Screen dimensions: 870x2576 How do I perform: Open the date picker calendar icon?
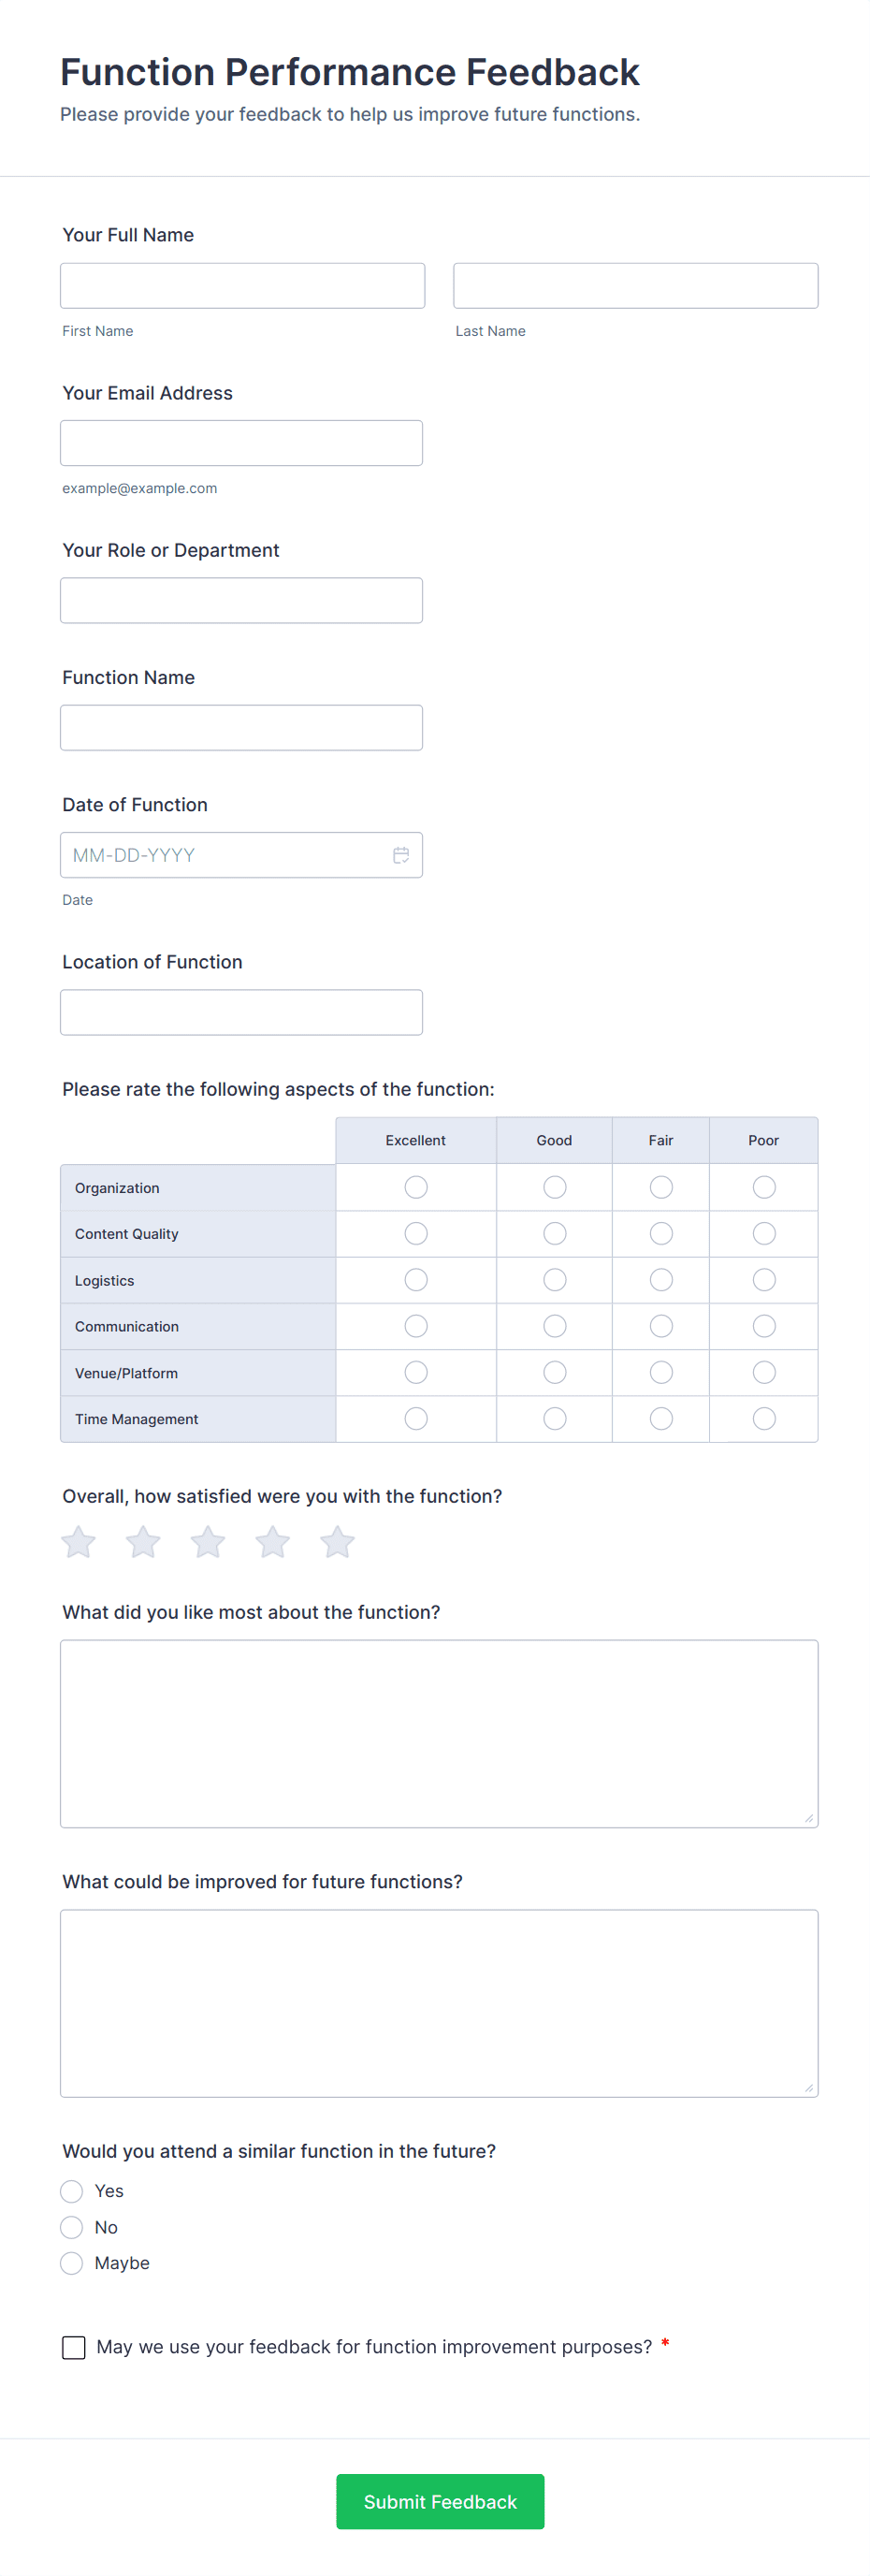tap(401, 855)
